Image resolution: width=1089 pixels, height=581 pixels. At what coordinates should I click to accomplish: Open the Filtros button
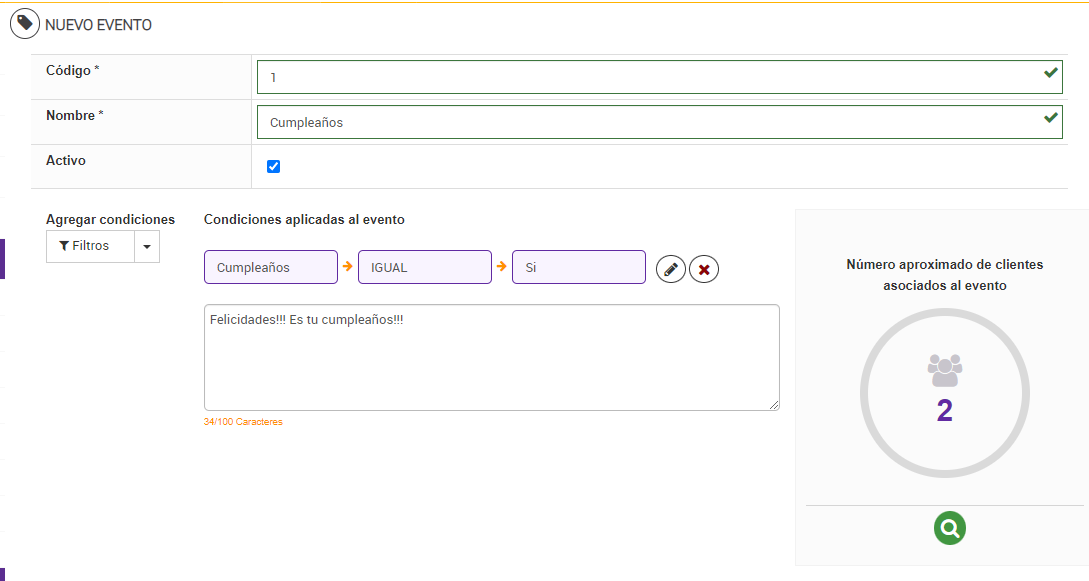tap(90, 246)
